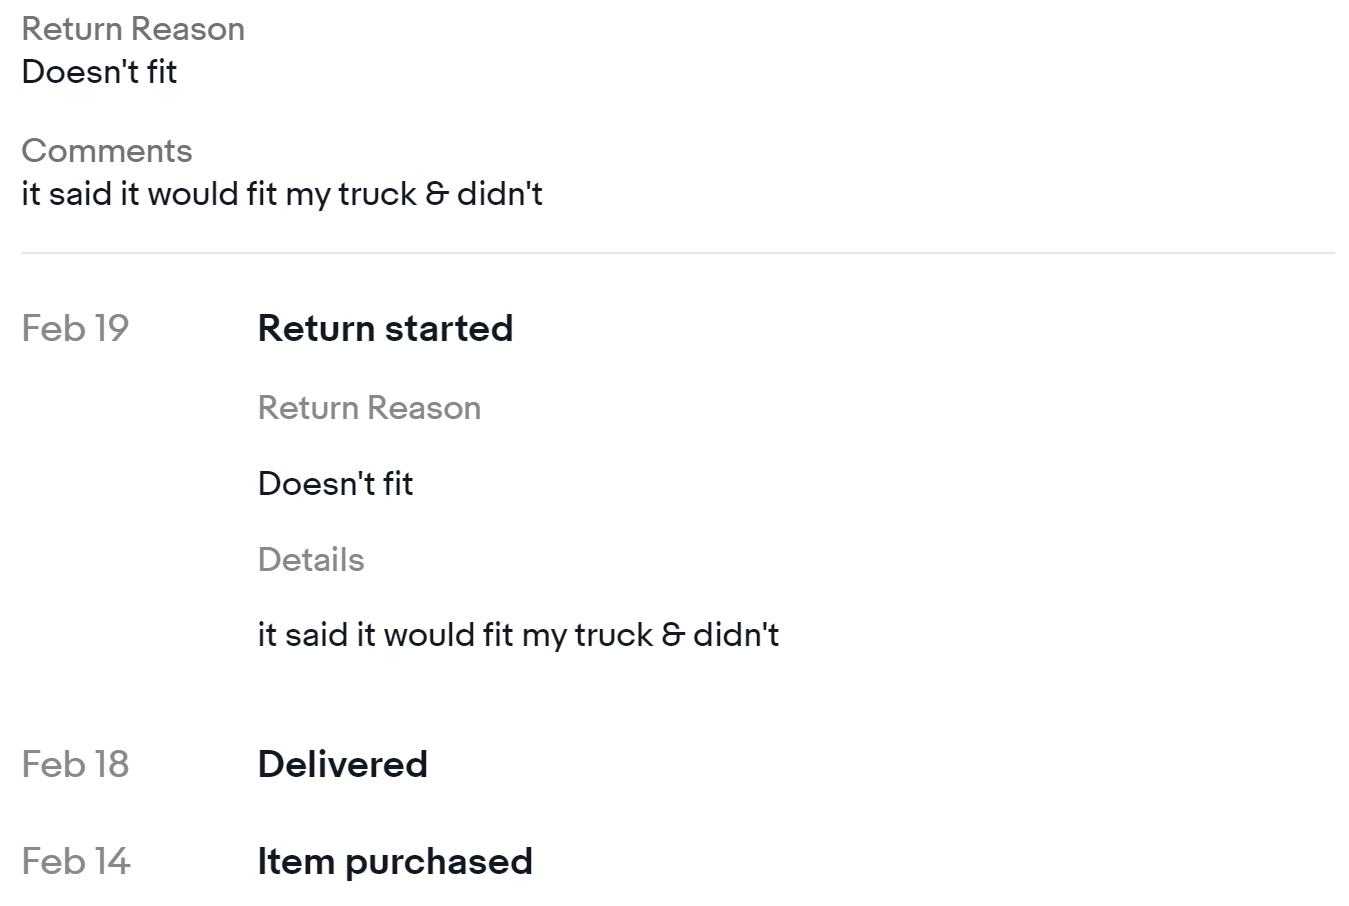Click the Feb 14 date label
Image resolution: width=1349 pixels, height=906 pixels.
[x=75, y=861]
